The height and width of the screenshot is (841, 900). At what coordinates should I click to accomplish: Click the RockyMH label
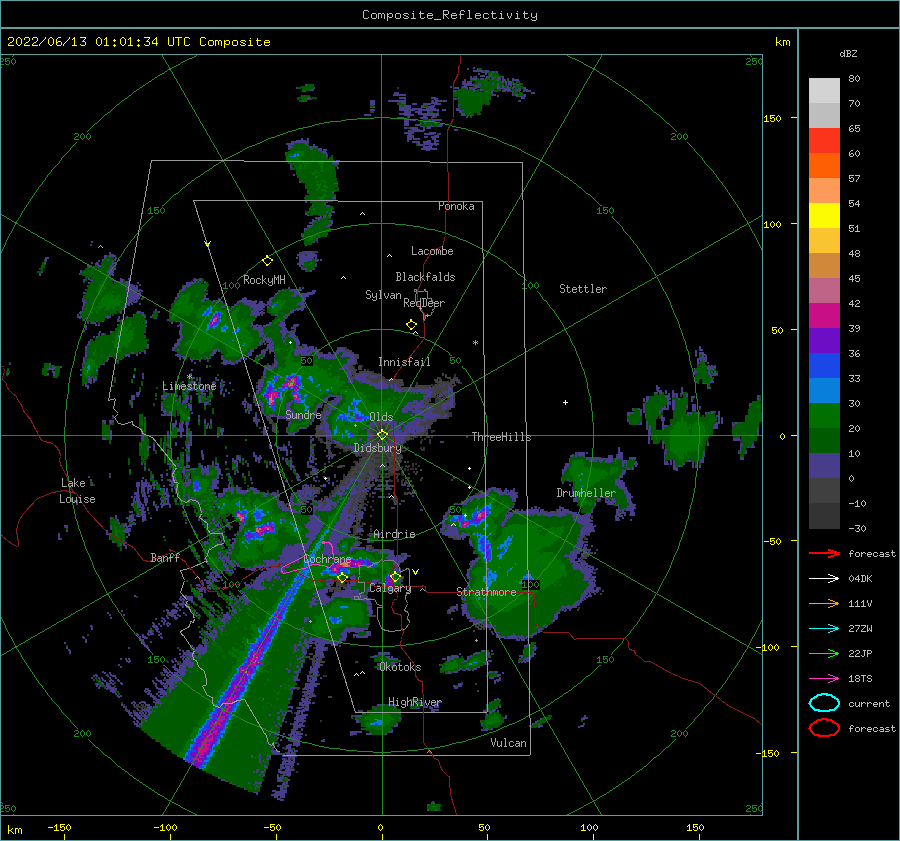pyautogui.click(x=264, y=280)
